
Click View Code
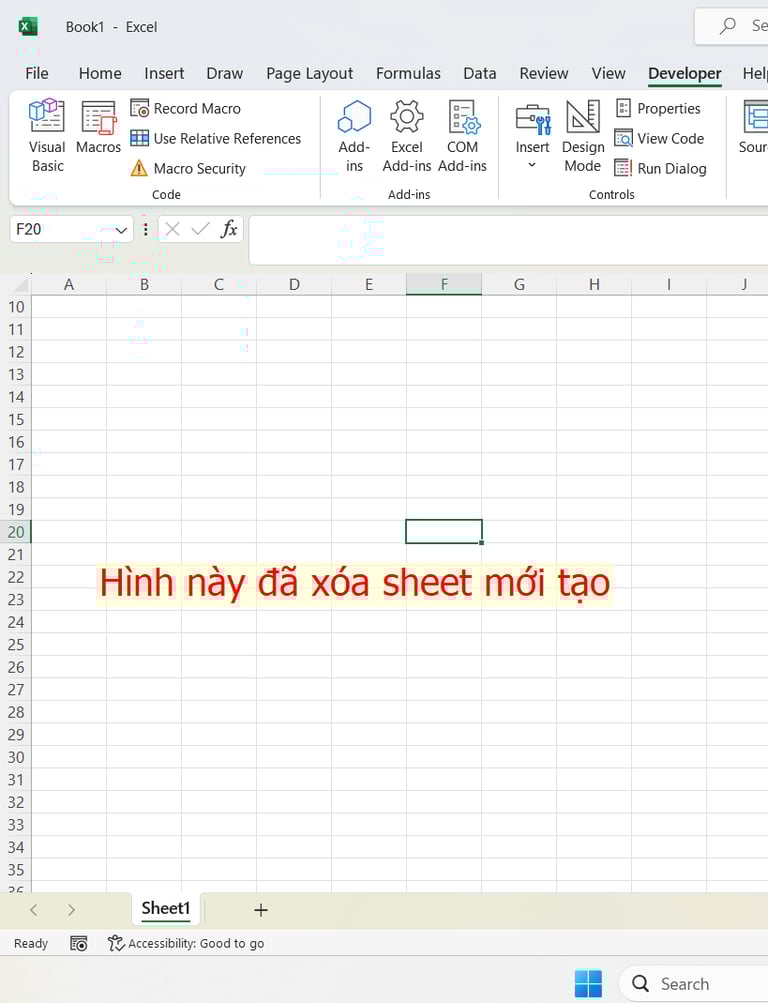[x=659, y=139]
